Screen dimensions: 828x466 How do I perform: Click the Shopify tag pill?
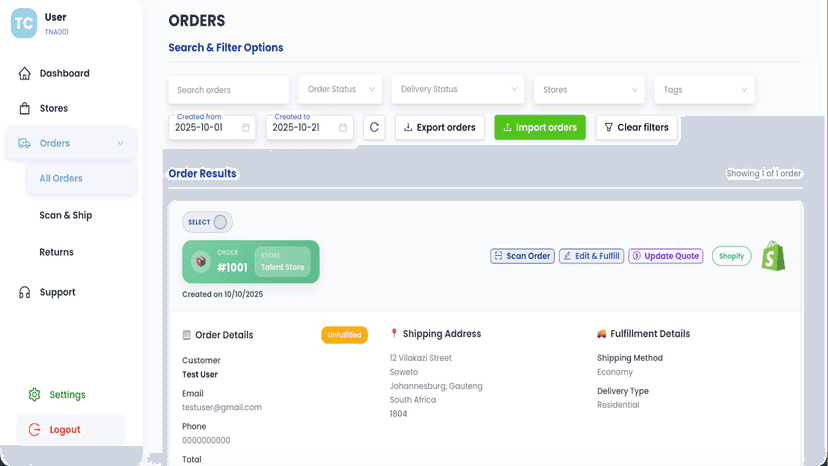point(731,256)
